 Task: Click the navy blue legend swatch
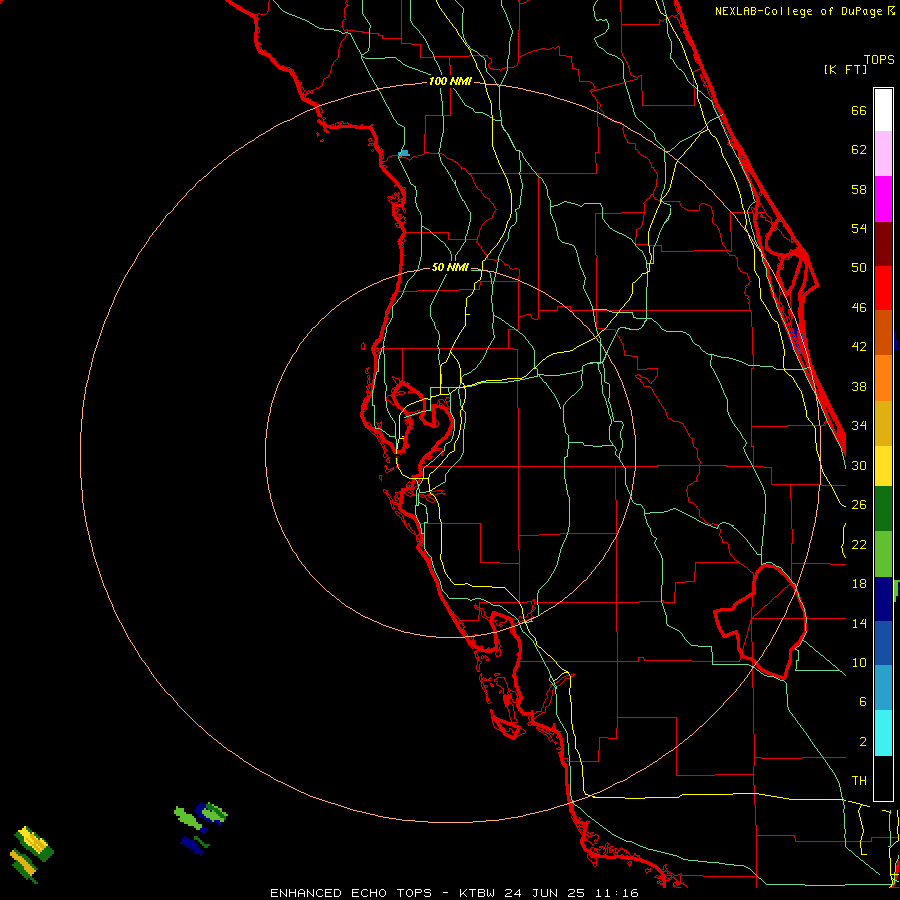pos(883,599)
